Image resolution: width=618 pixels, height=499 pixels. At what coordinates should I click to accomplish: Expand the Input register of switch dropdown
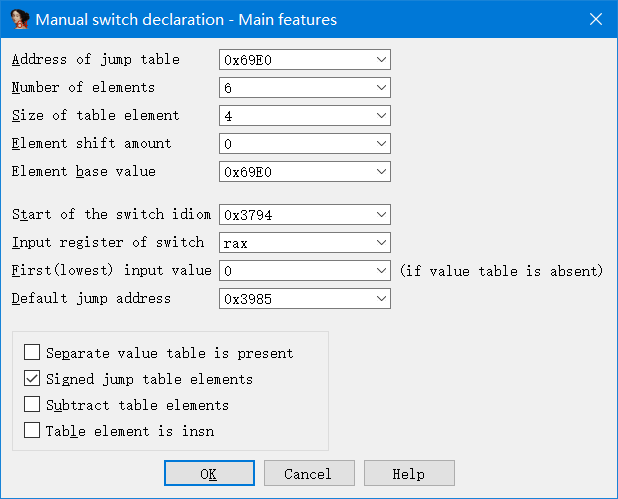pos(381,242)
